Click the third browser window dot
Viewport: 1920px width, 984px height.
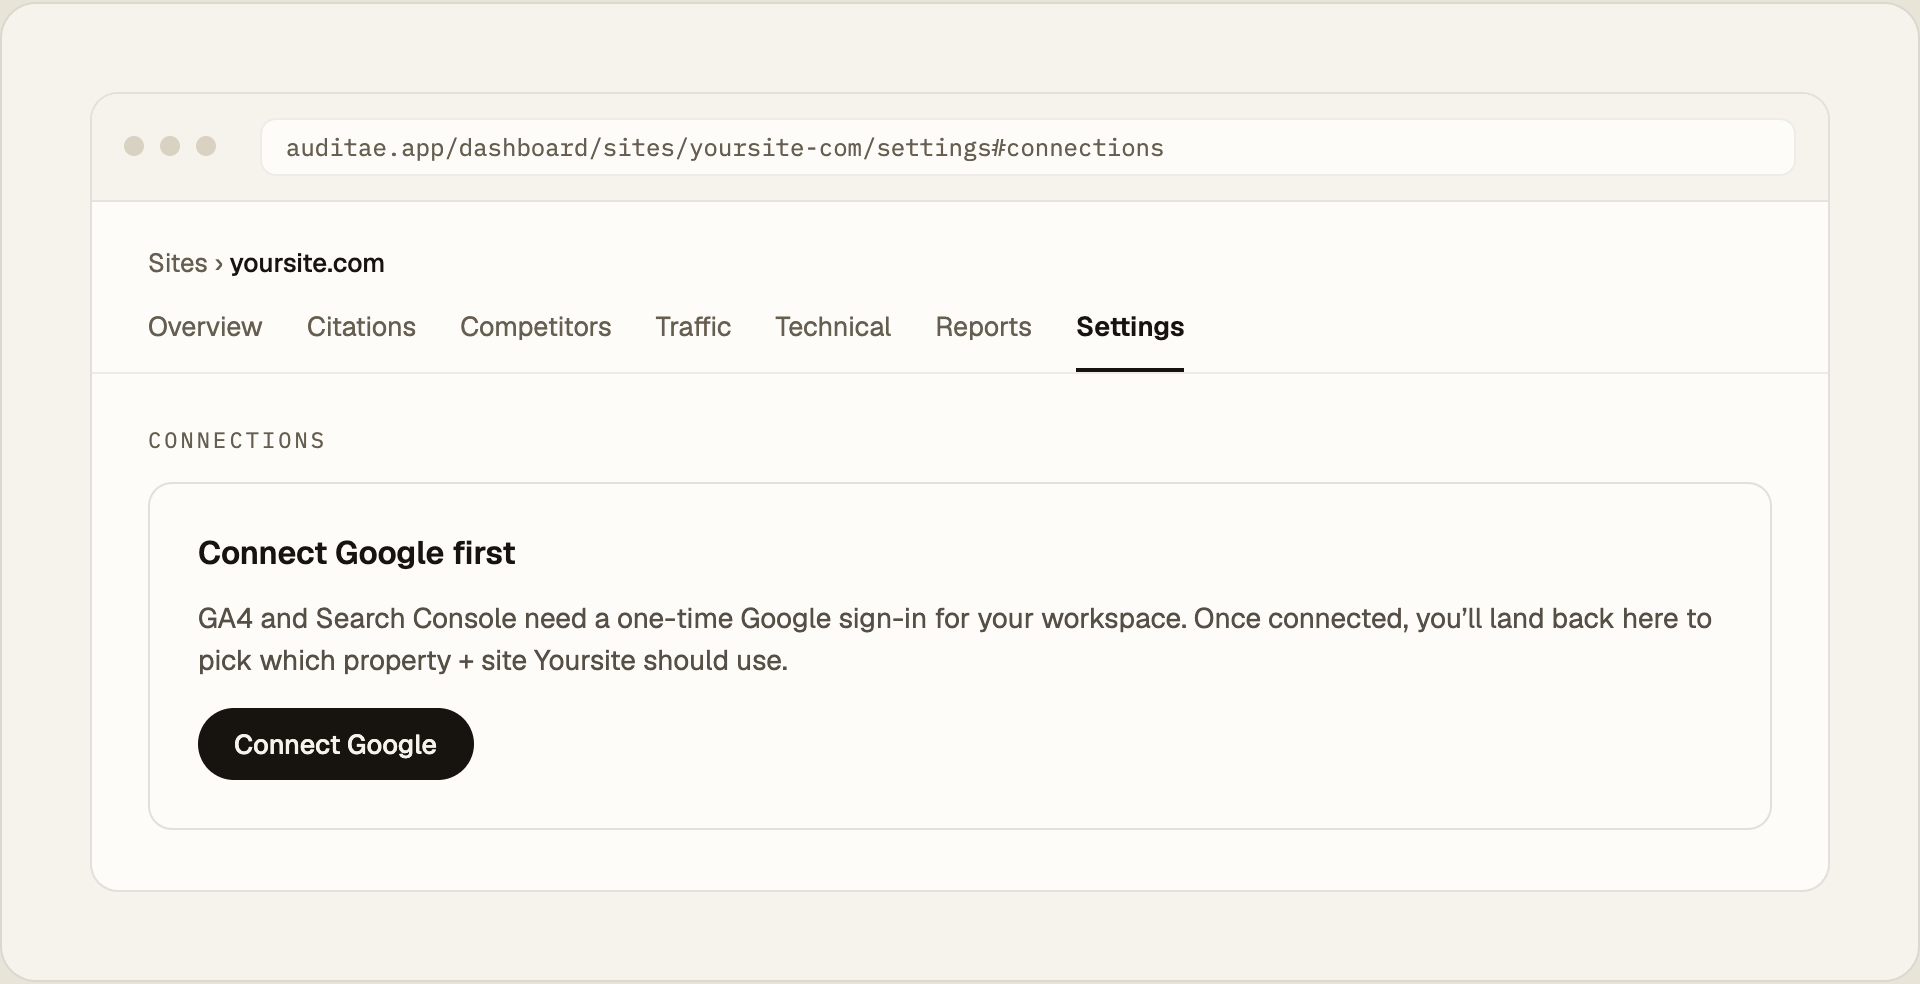pos(206,146)
